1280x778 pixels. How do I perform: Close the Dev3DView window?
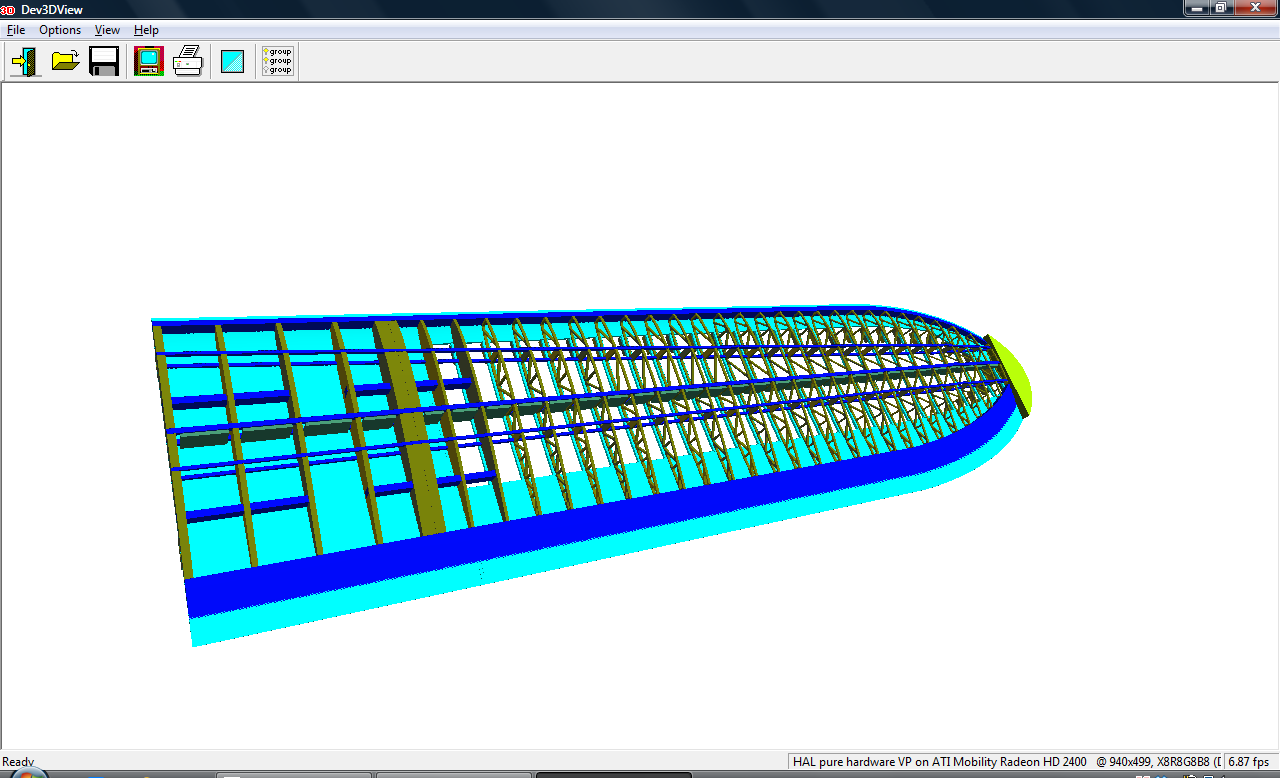point(1255,8)
